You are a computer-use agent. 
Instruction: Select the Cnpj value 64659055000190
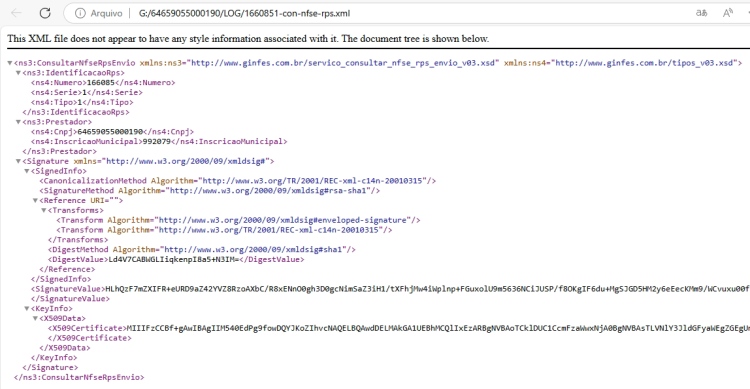point(110,132)
